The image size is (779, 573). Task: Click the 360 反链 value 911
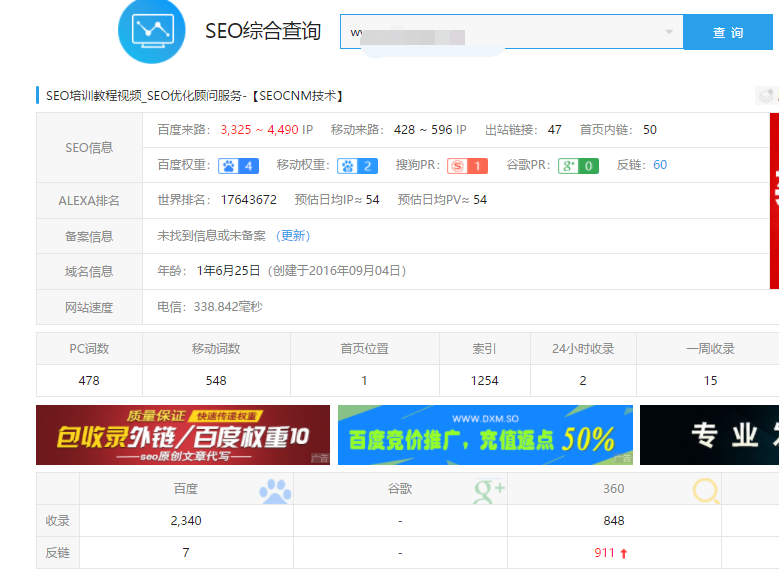pyautogui.click(x=605, y=552)
